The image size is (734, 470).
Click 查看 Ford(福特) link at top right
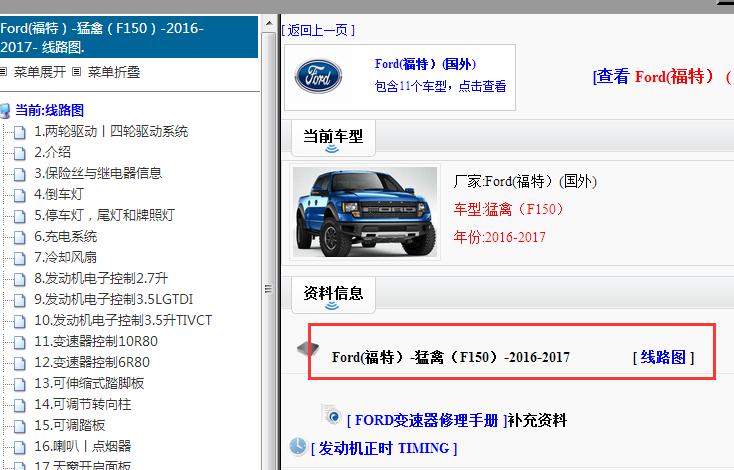(662, 76)
